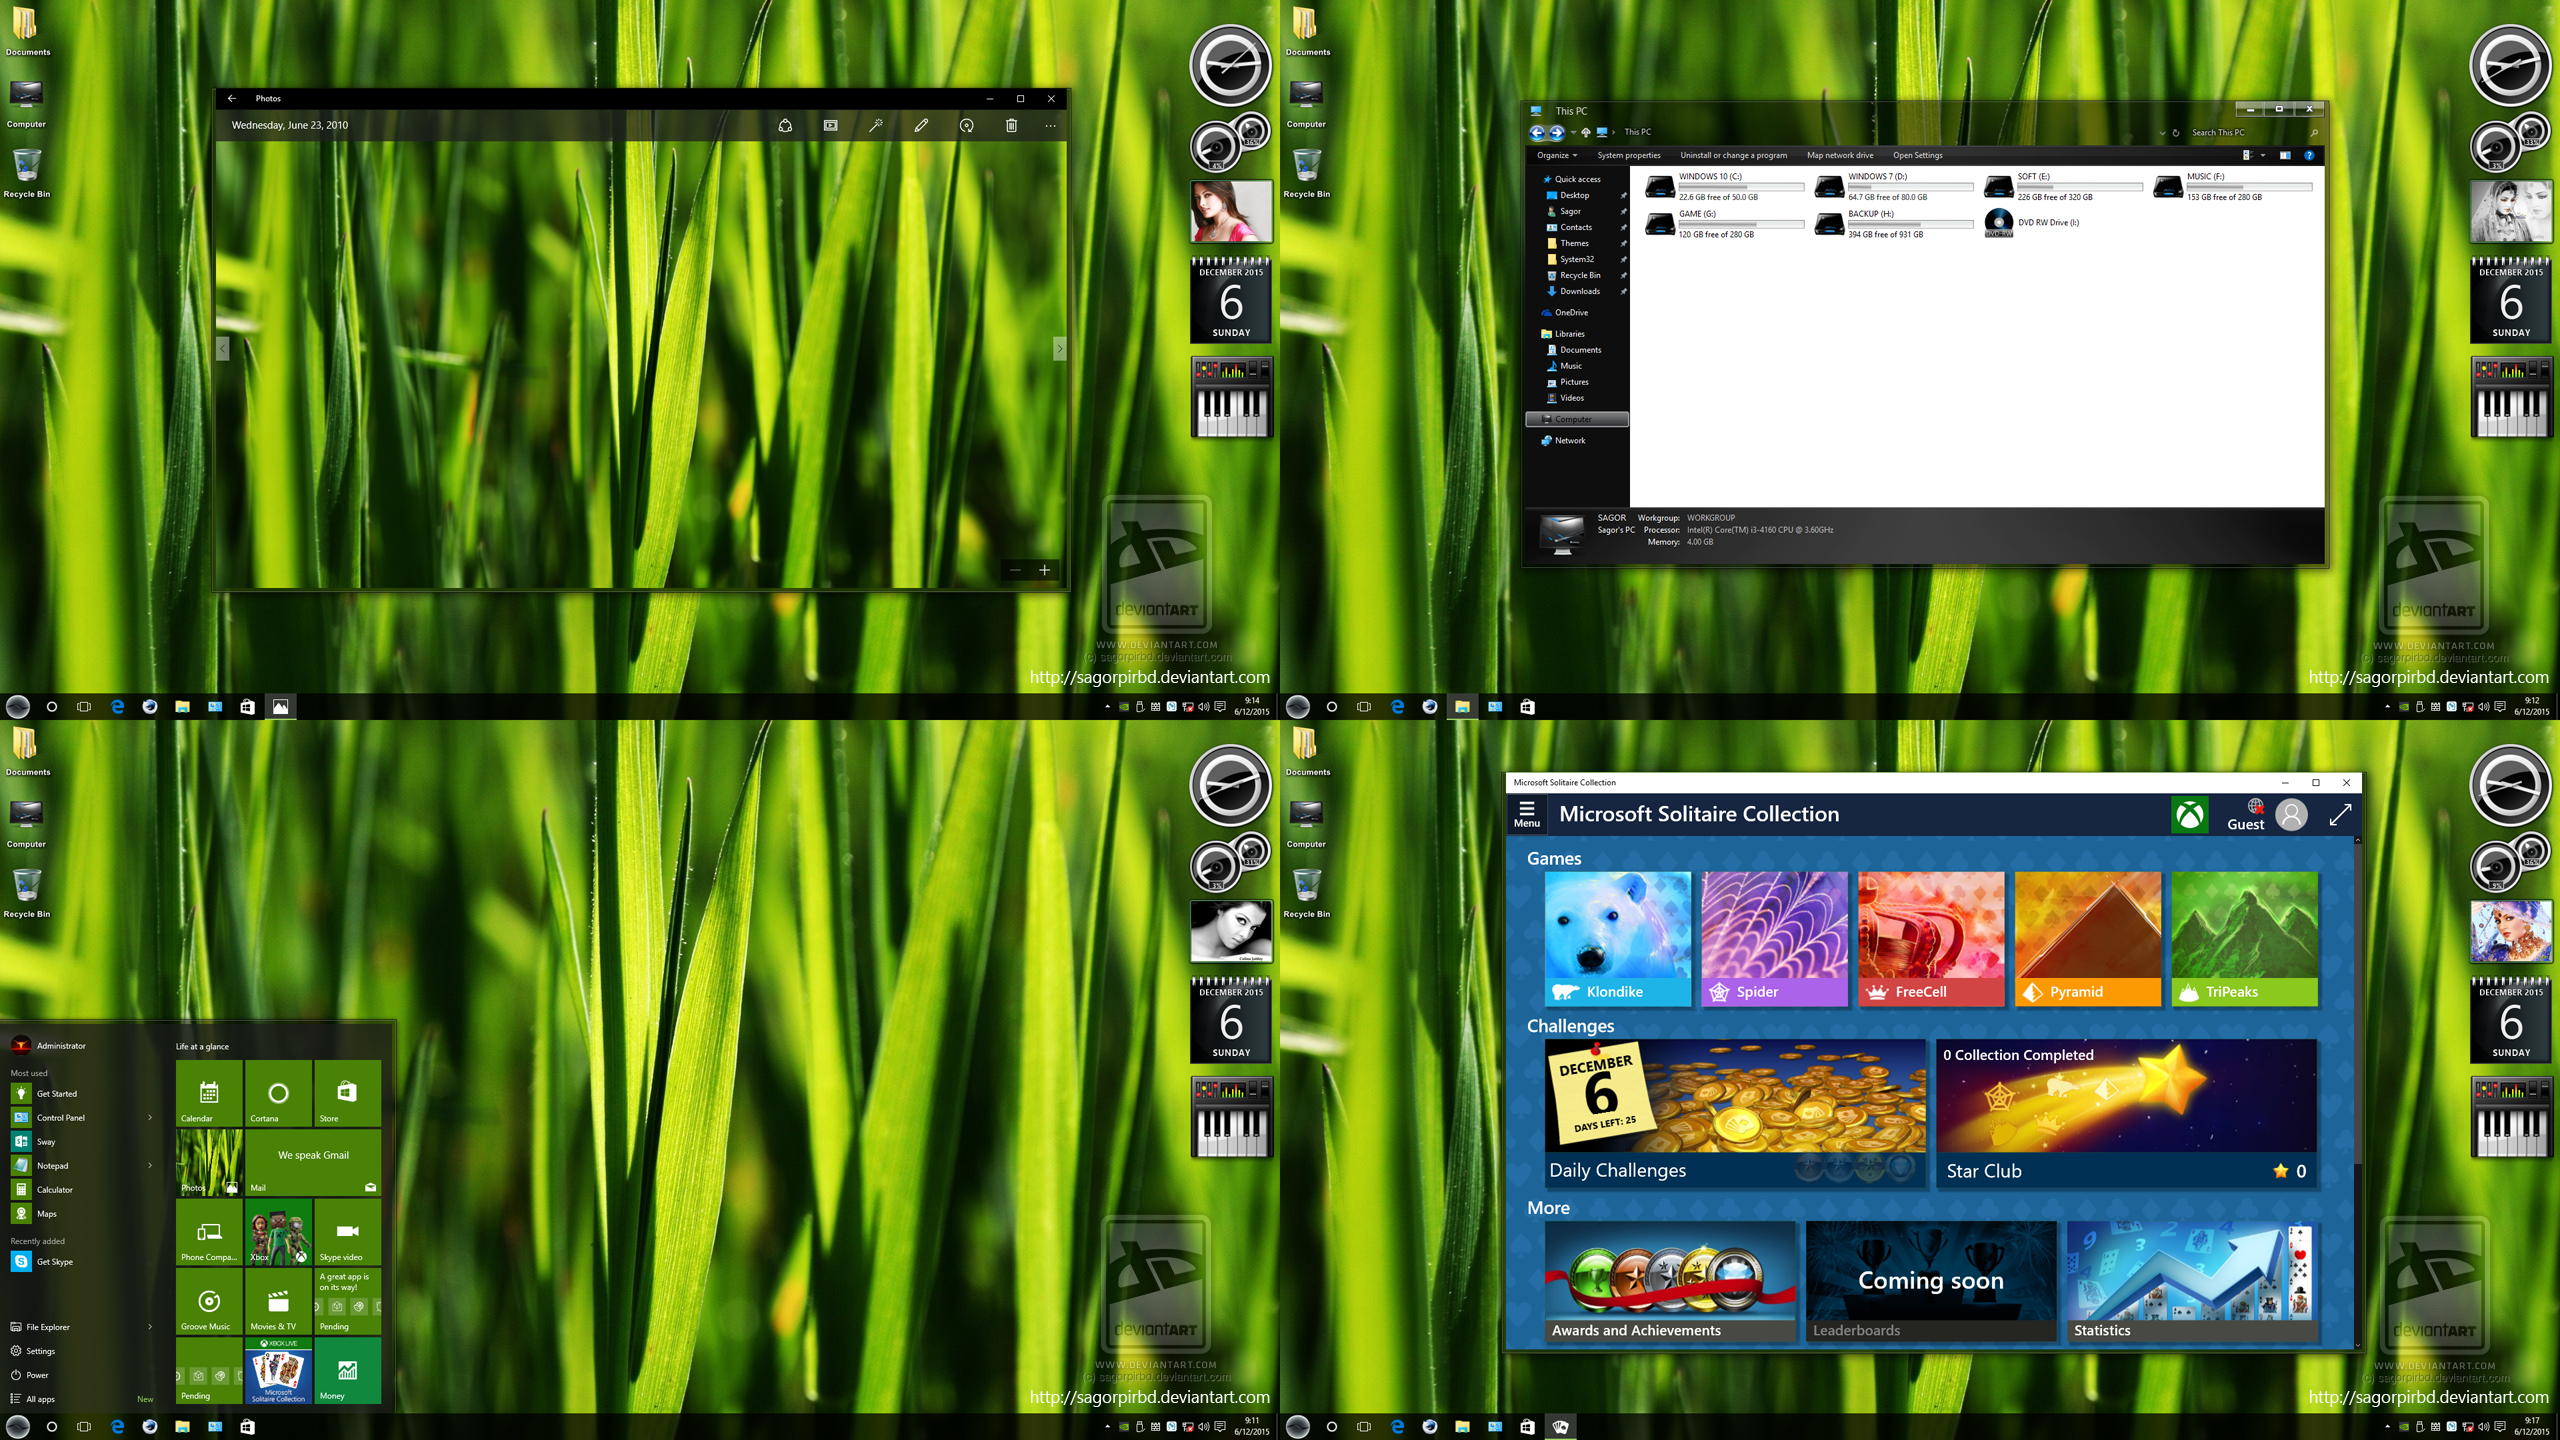Expand the Control Panel jump list chevron
Viewport: 2560px width, 1440px height.
(150, 1117)
